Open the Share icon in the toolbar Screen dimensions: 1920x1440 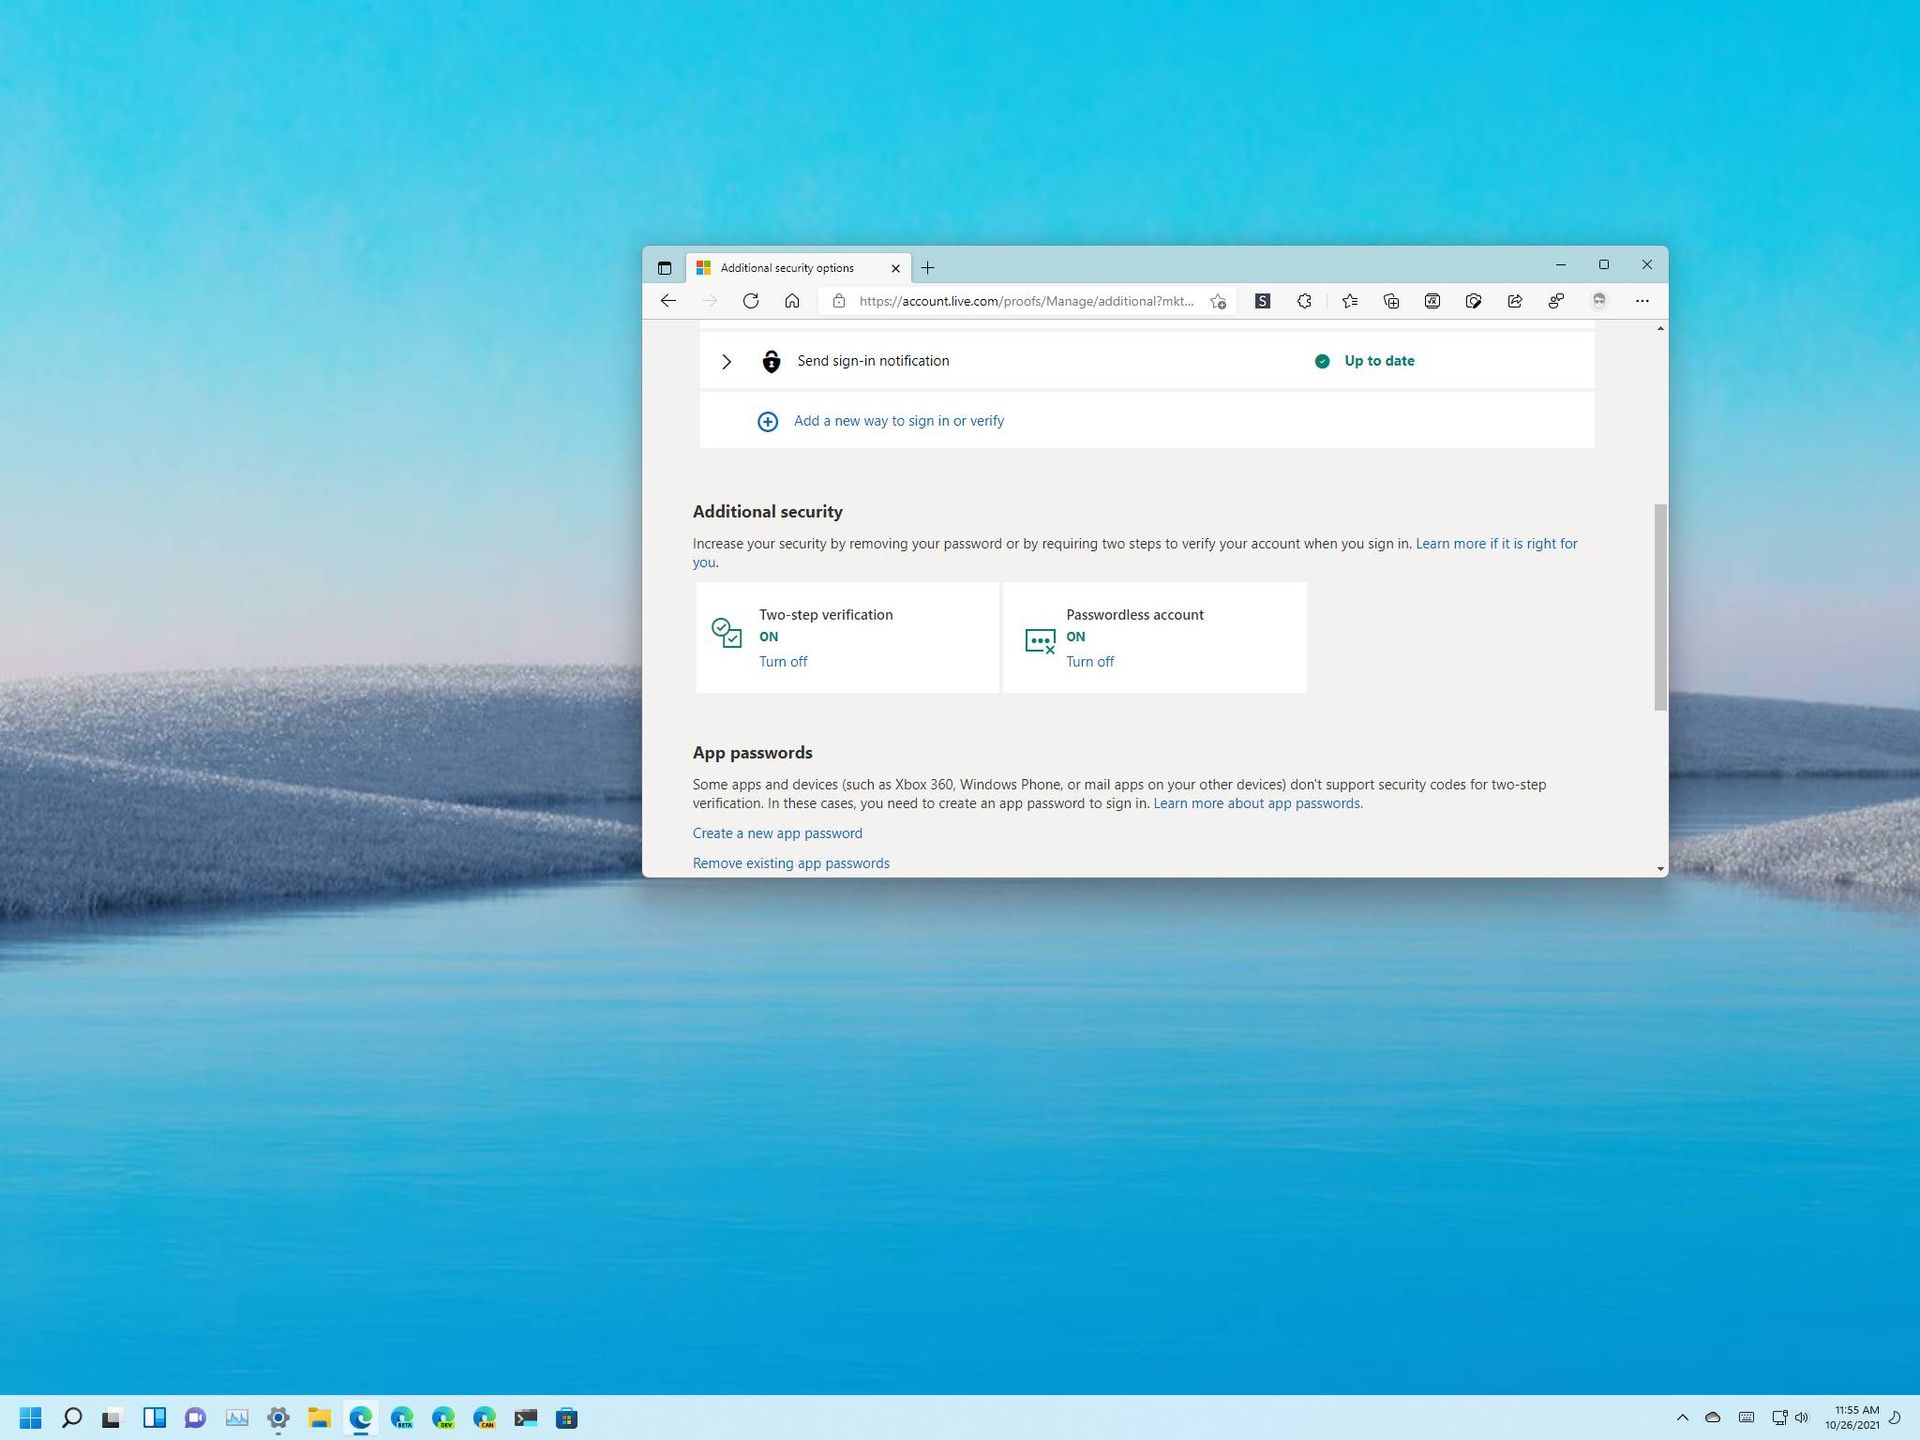[1516, 300]
